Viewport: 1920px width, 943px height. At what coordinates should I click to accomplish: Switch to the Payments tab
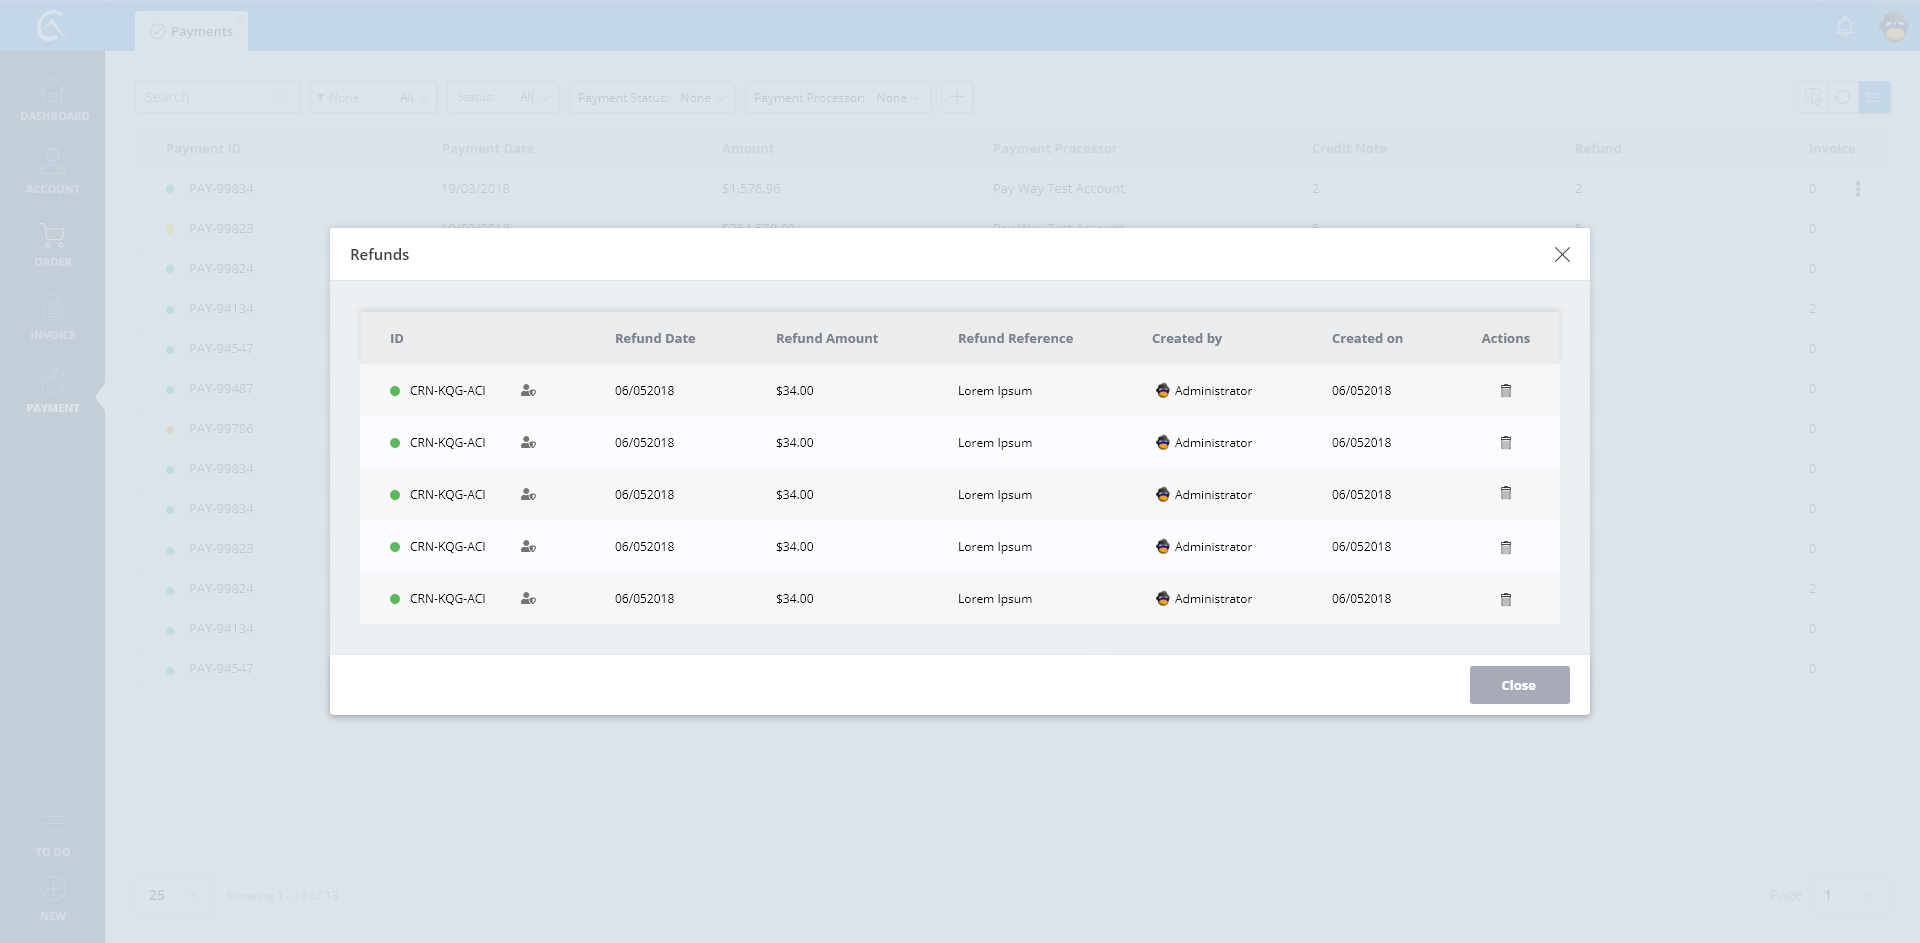coord(192,32)
